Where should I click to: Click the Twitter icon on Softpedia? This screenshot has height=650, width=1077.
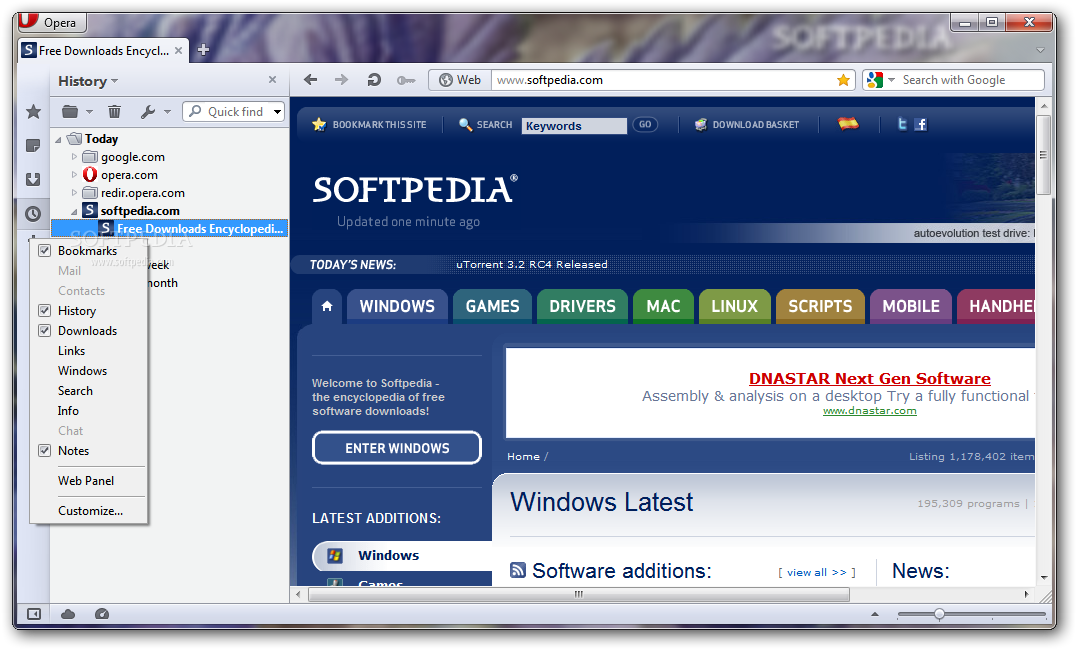coord(902,124)
